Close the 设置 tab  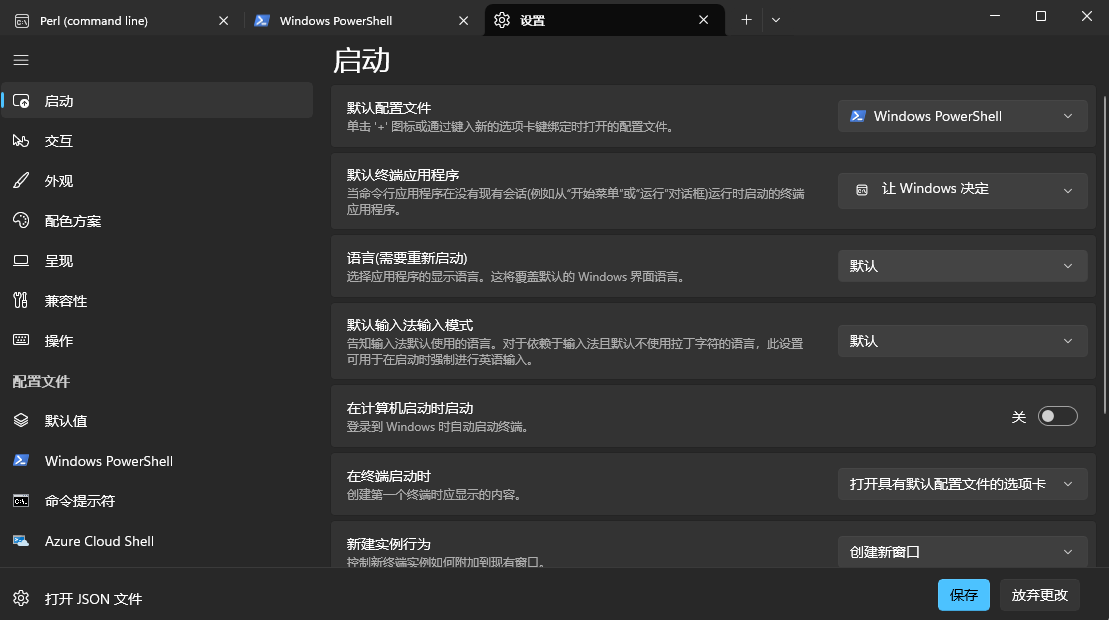click(x=704, y=20)
